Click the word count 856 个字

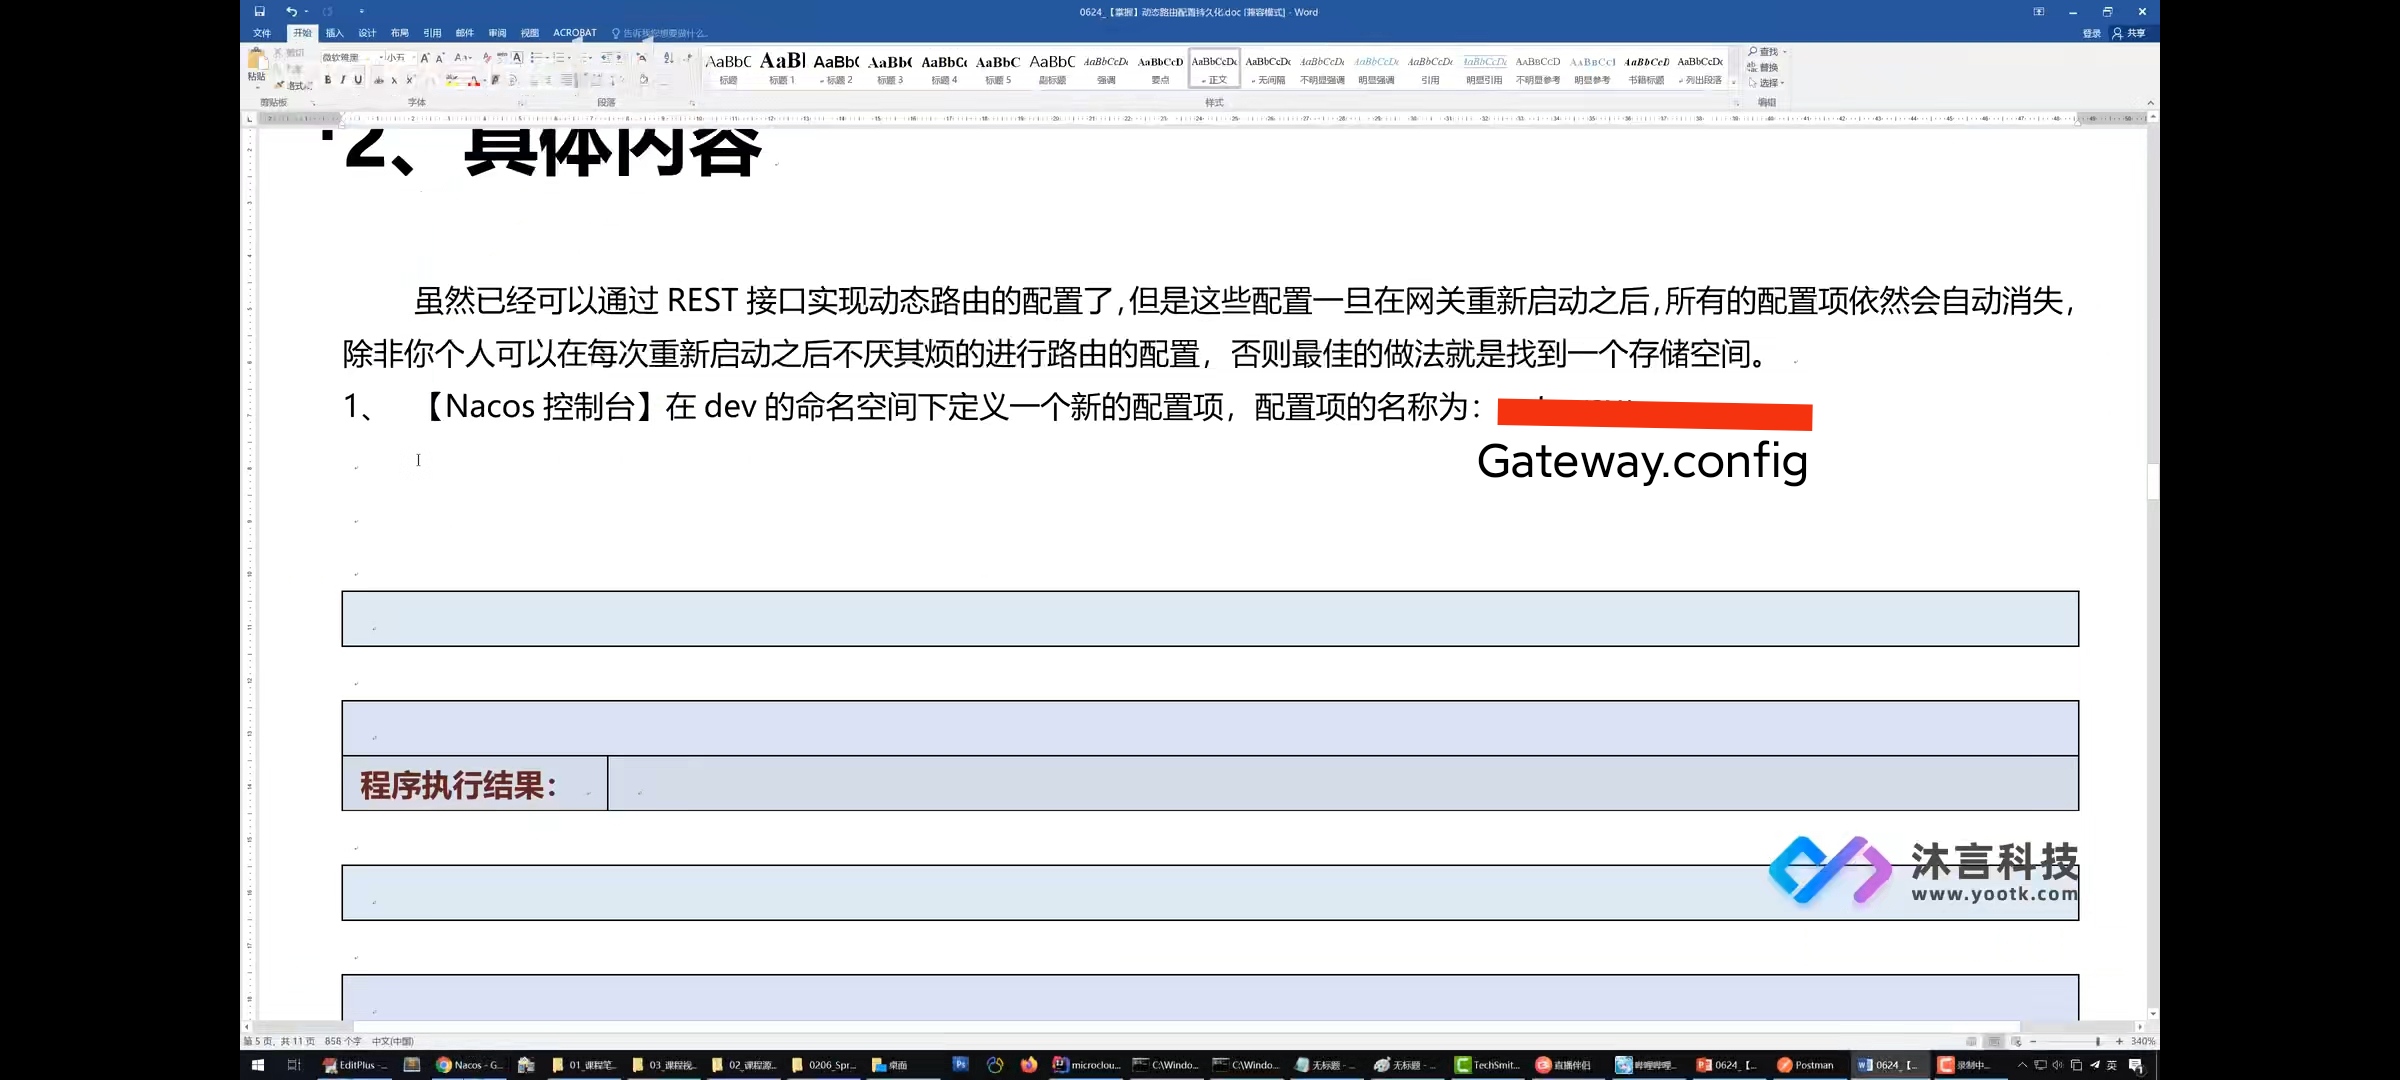(x=343, y=1041)
